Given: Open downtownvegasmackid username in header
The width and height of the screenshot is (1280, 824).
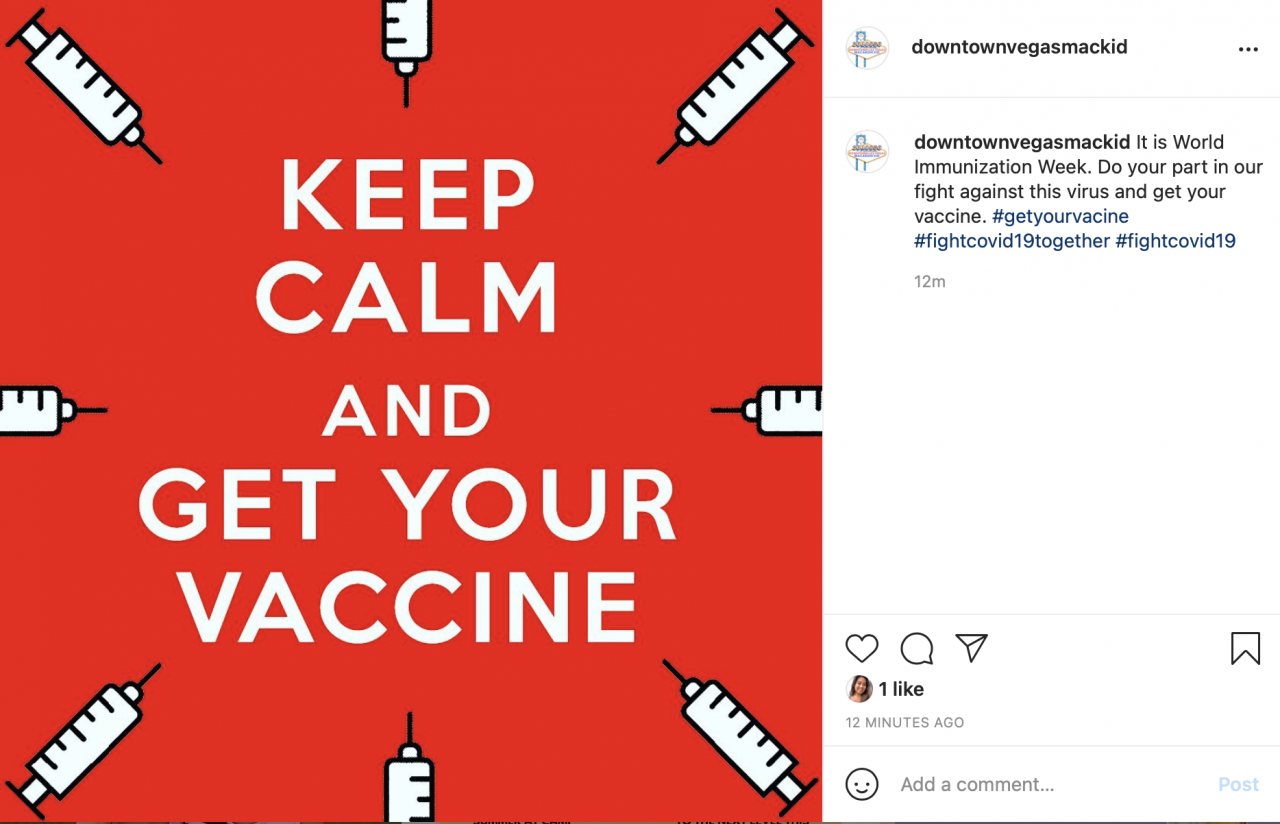Looking at the screenshot, I should (1019, 47).
